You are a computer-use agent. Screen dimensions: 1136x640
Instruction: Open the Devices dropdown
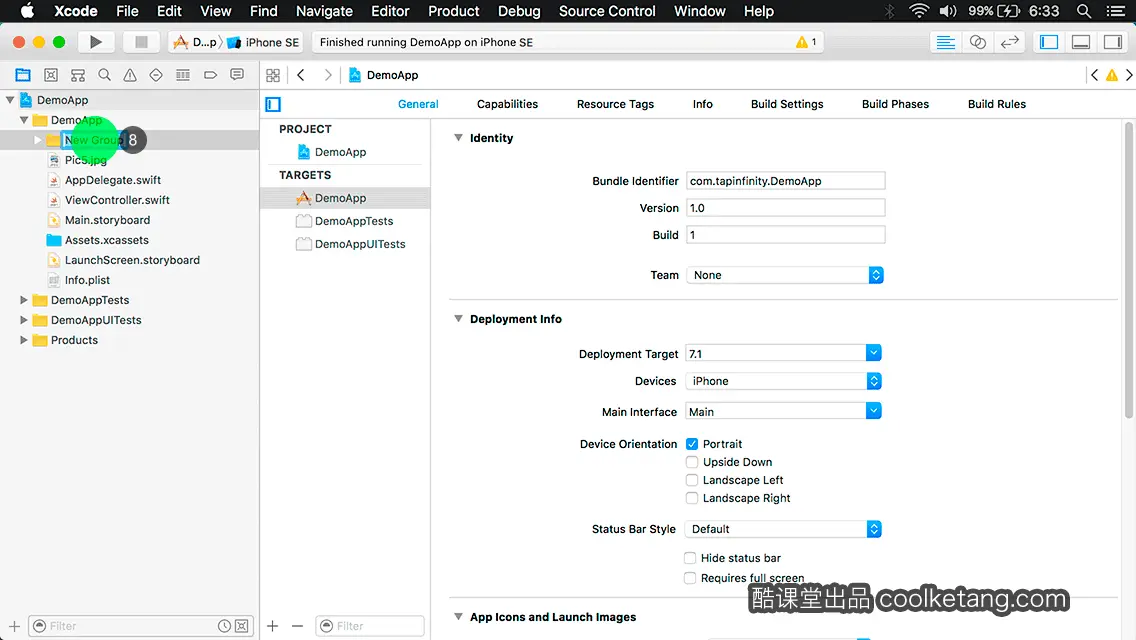point(783,381)
